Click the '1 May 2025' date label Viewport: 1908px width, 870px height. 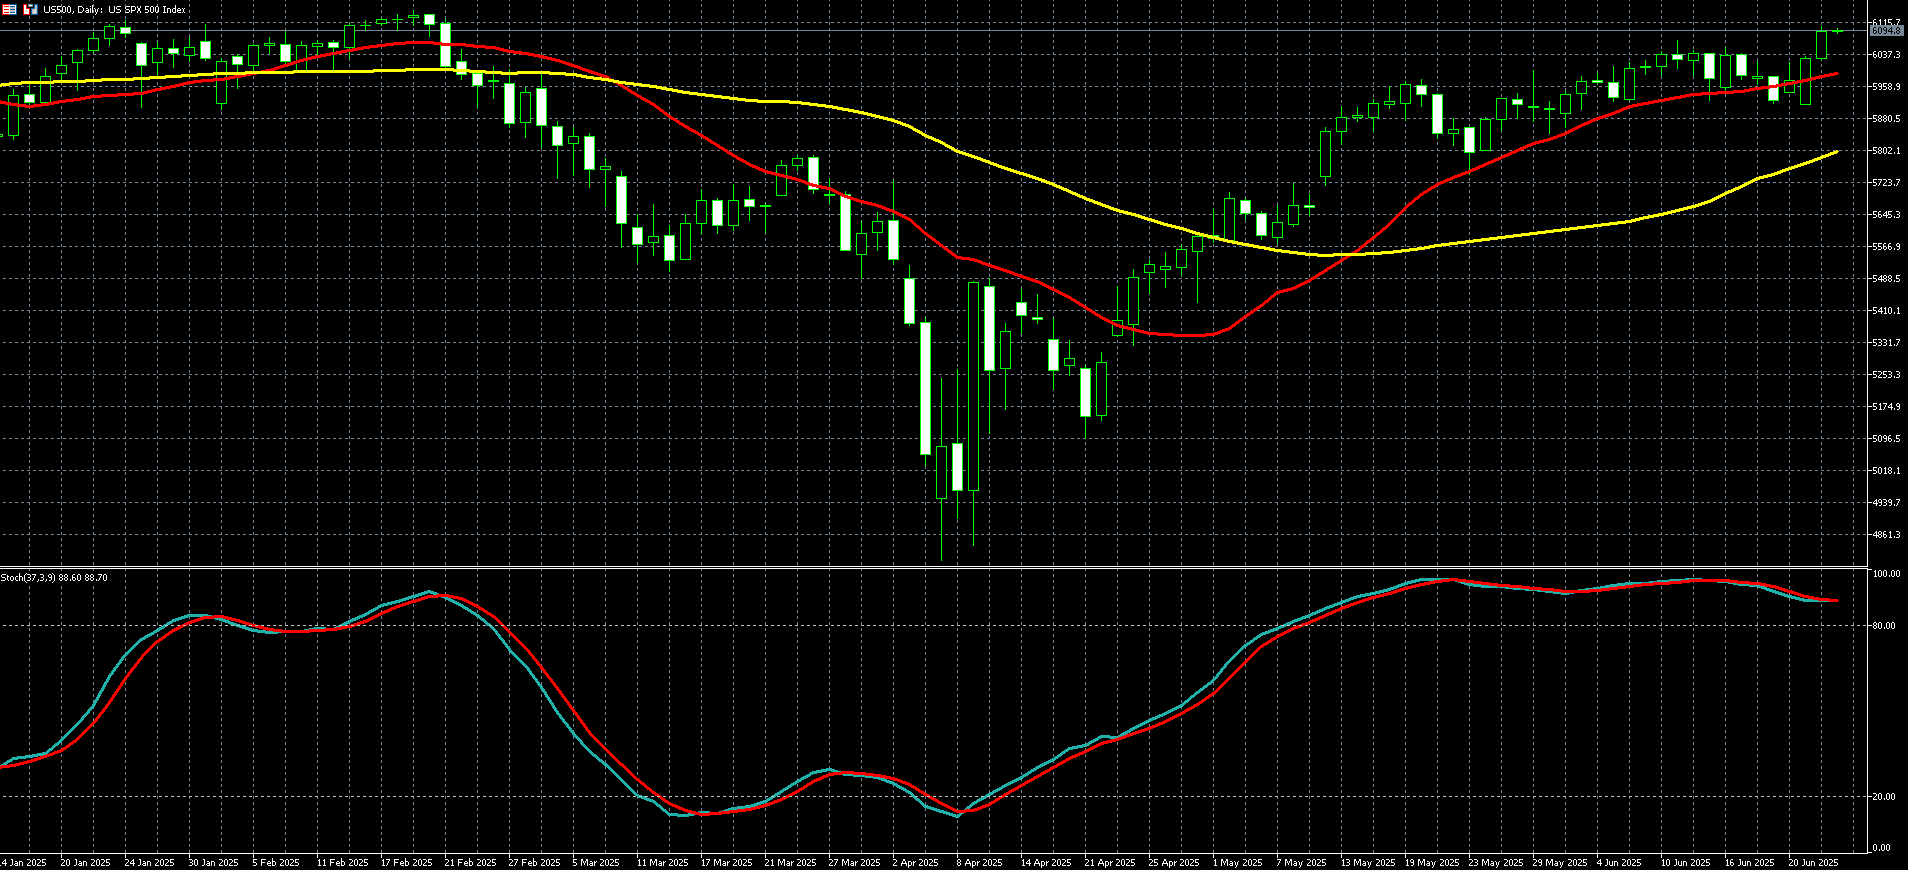coord(1236,862)
